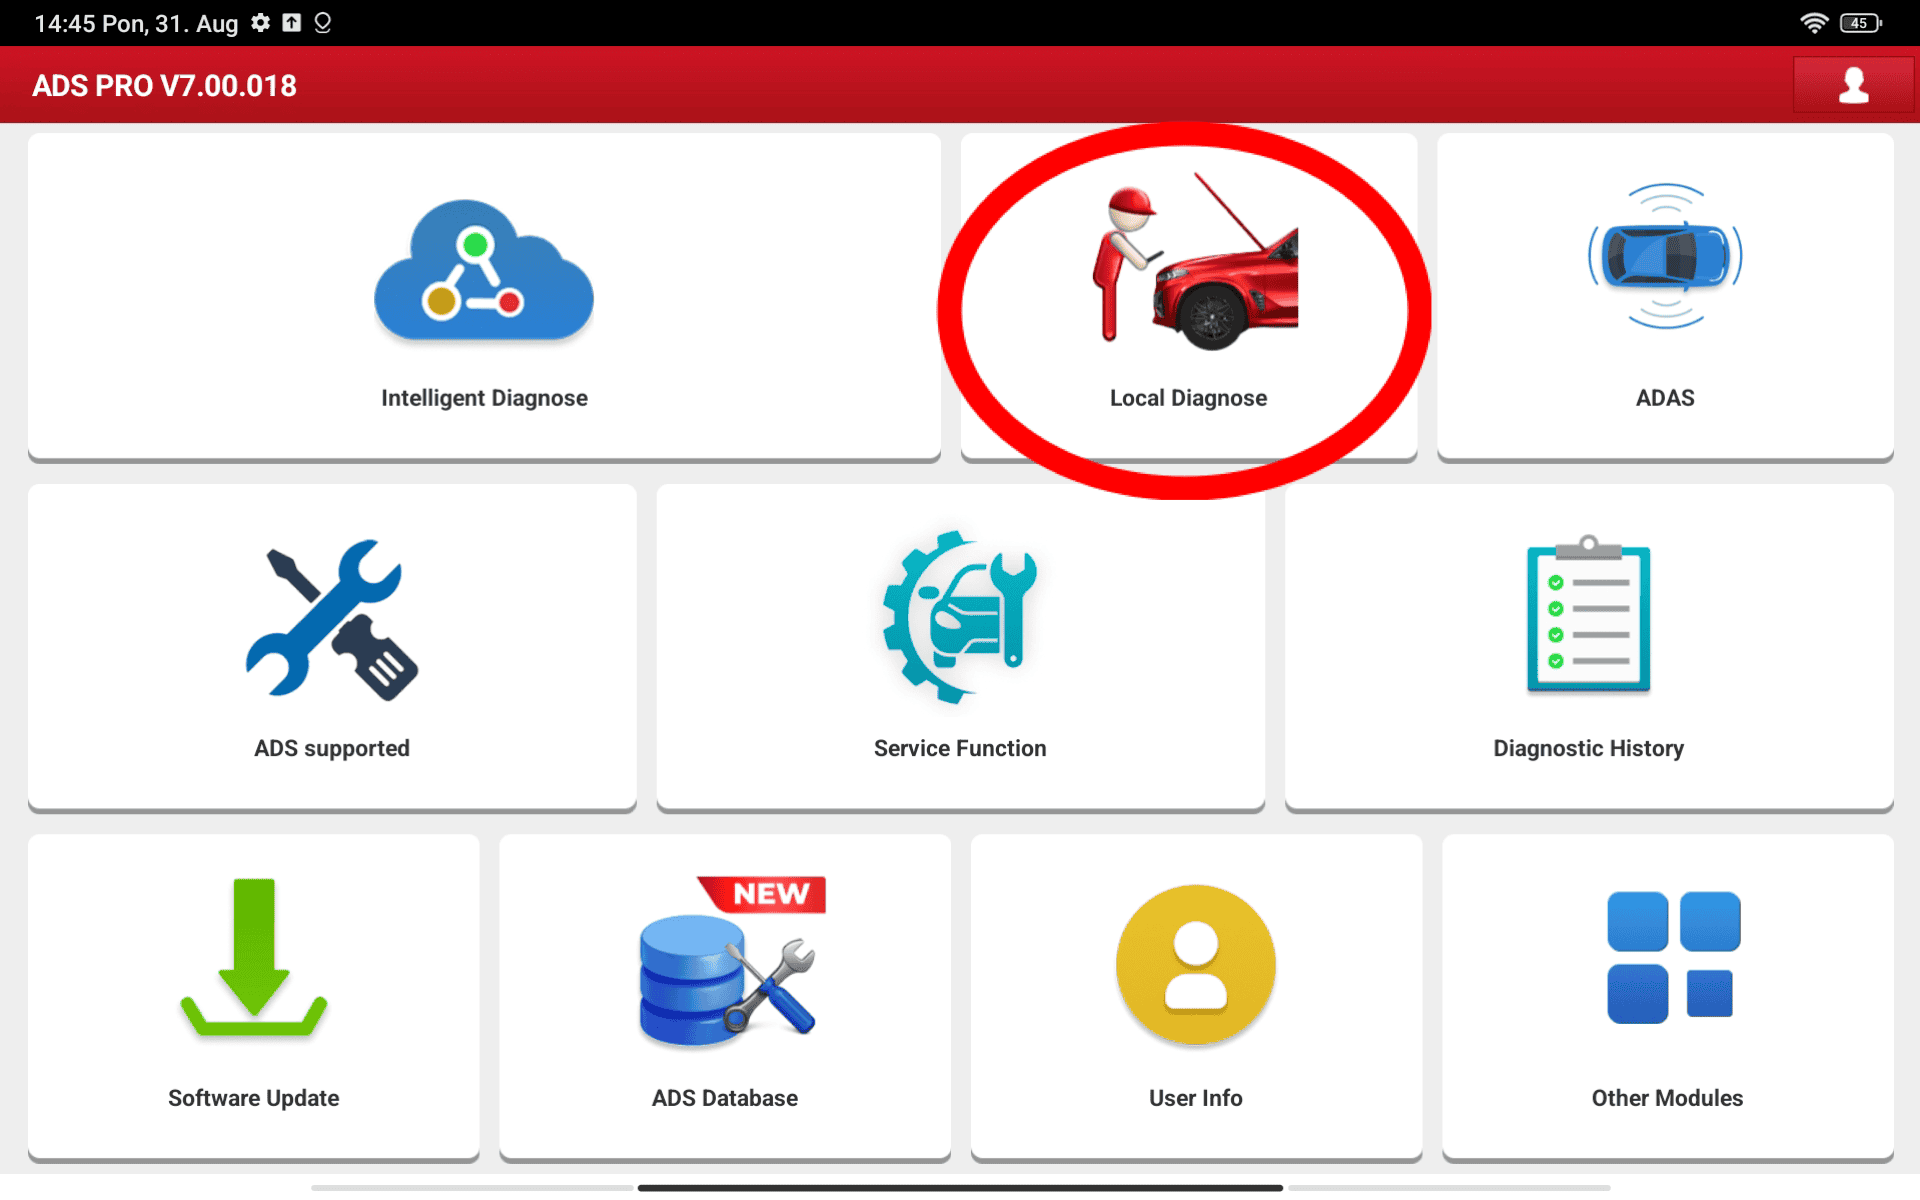Select the Service Function label
Viewport: 1920px width, 1200px height.
[x=960, y=748]
